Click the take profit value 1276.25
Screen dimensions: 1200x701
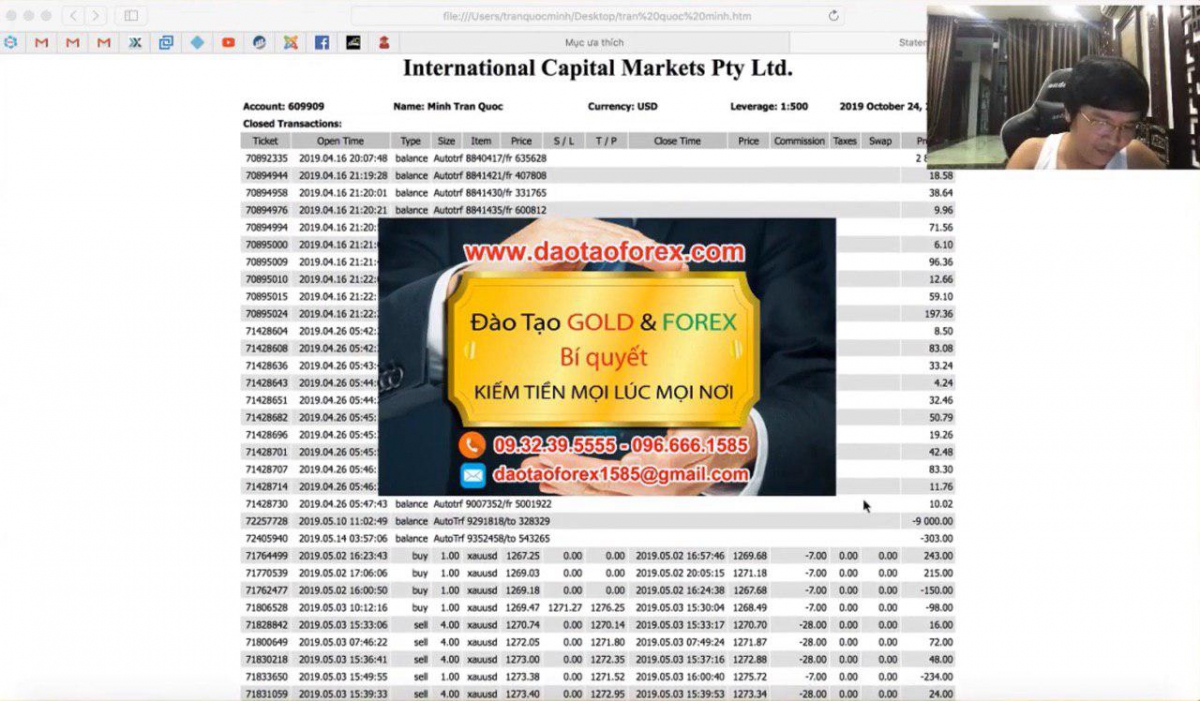coord(608,608)
